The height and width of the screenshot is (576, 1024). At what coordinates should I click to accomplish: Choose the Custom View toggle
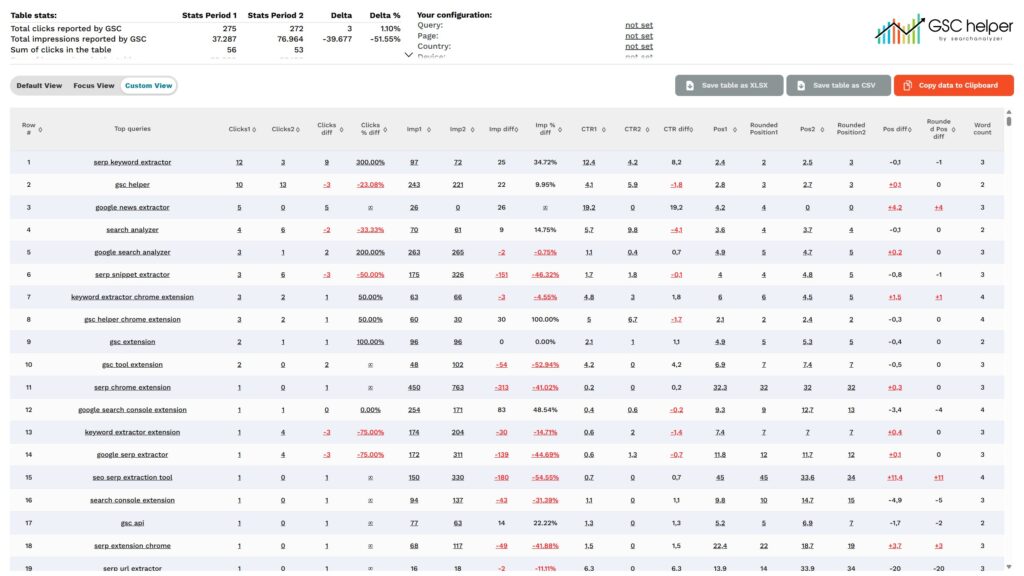pos(148,86)
